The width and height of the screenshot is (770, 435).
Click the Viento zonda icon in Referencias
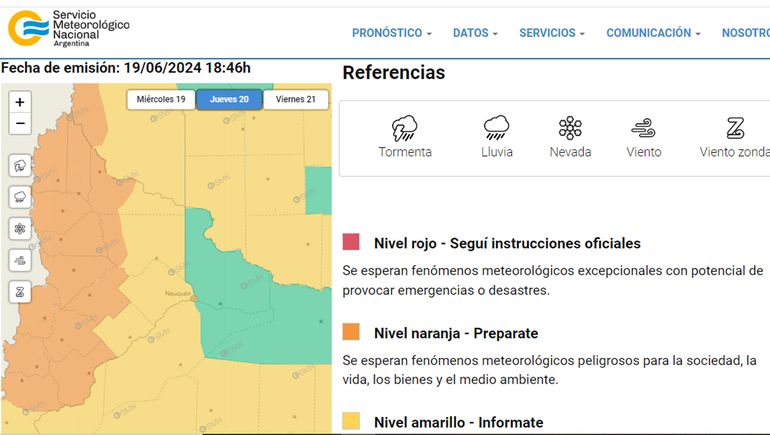point(735,128)
